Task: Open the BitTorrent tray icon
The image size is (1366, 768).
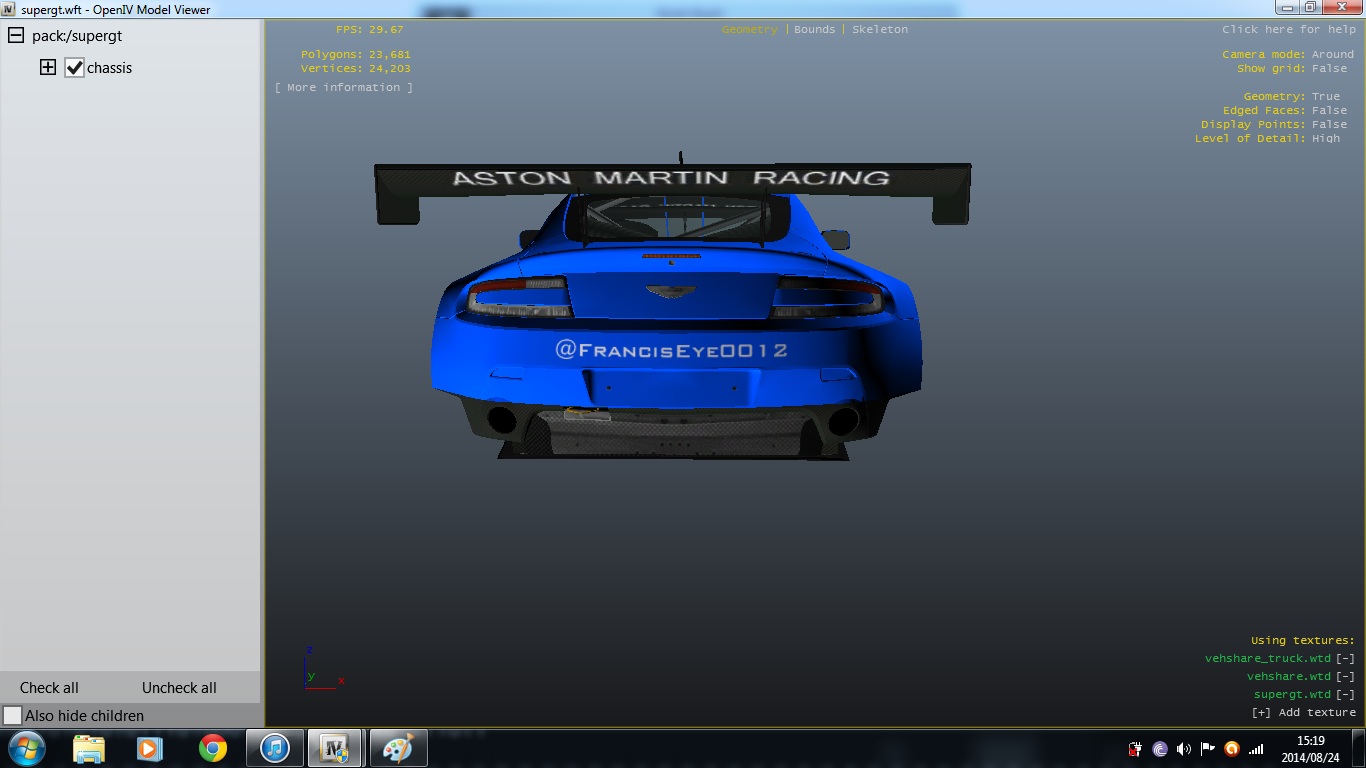Action: point(1160,749)
